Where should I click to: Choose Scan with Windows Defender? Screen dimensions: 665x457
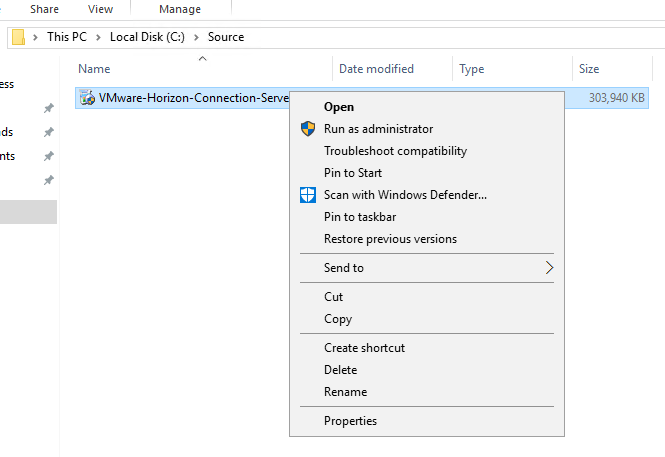pyautogui.click(x=427, y=195)
